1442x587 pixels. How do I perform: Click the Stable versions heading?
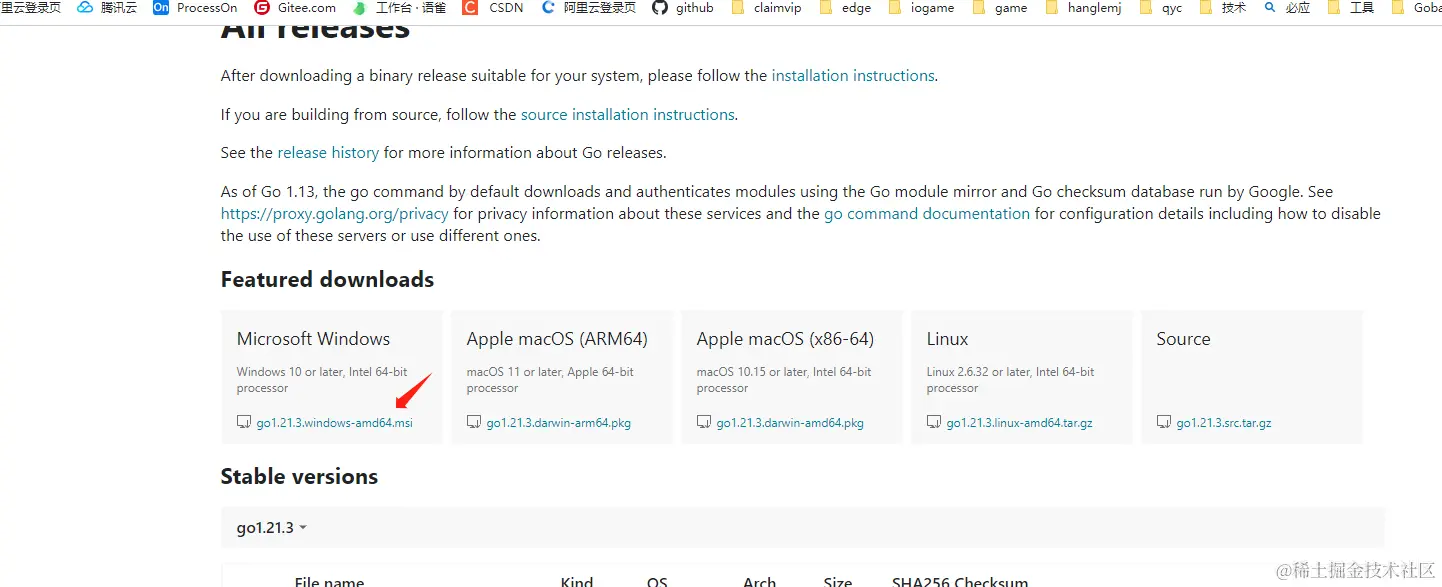pyautogui.click(x=299, y=477)
